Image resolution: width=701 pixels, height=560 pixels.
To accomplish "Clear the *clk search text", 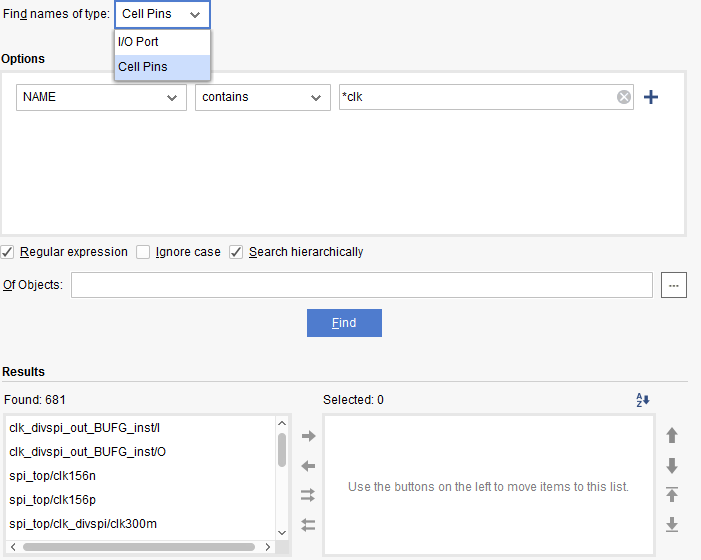I will 623,97.
